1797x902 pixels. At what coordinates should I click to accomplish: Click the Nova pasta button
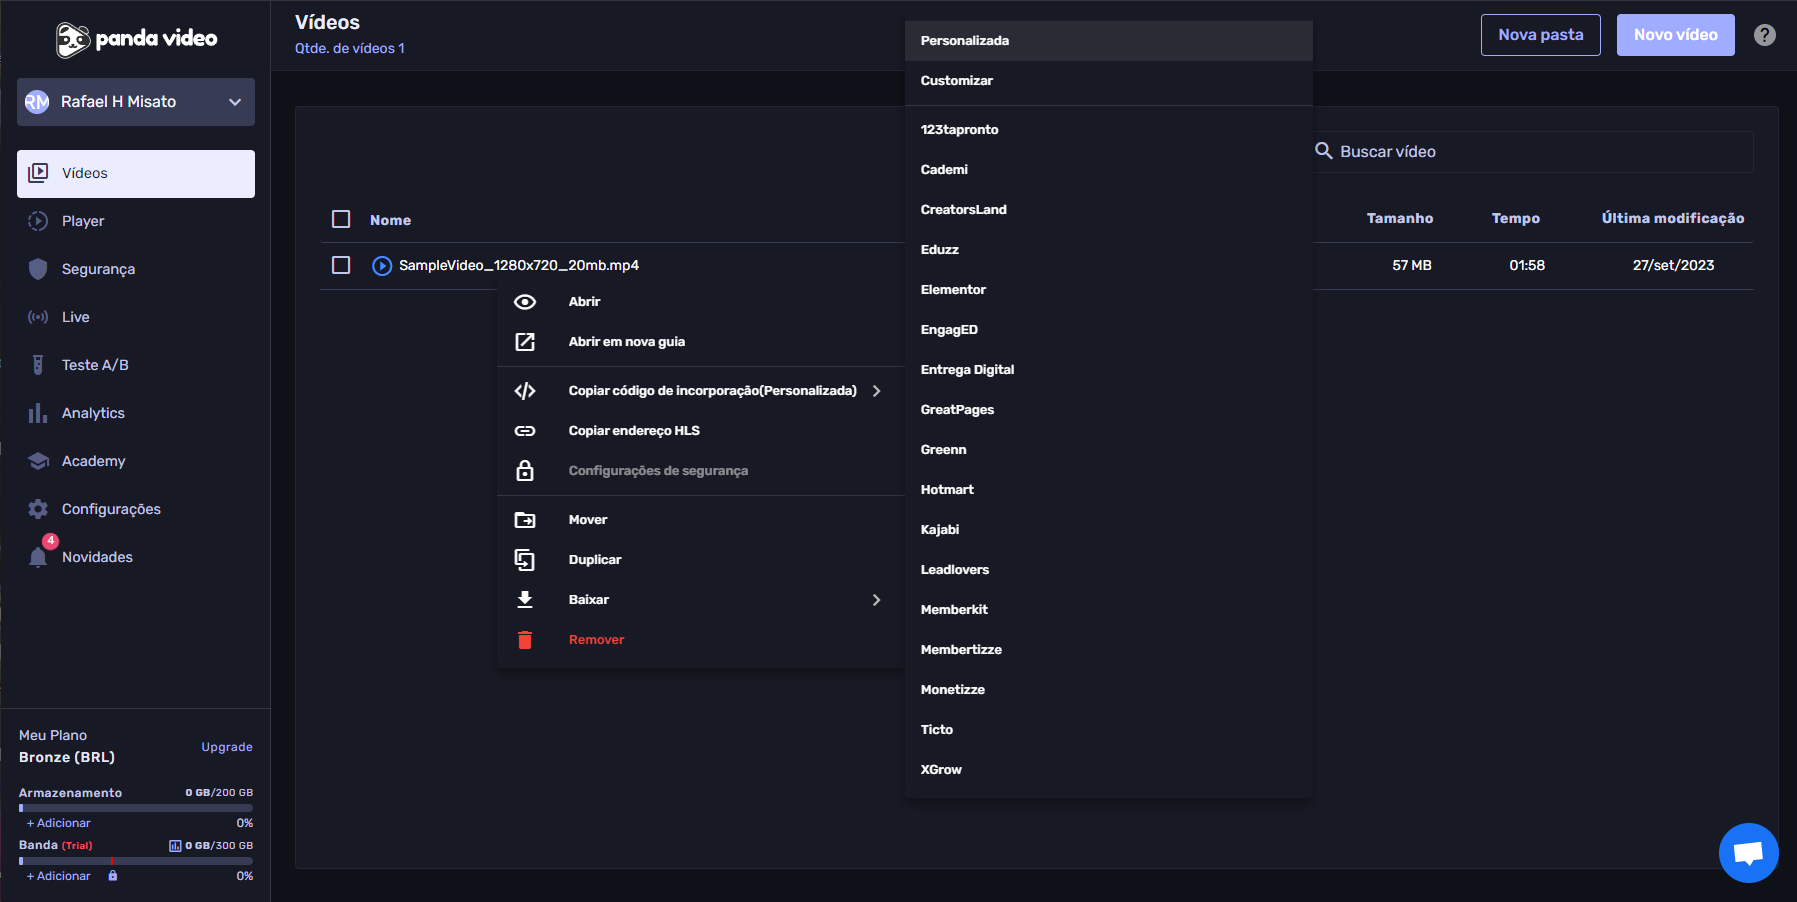pyautogui.click(x=1541, y=35)
